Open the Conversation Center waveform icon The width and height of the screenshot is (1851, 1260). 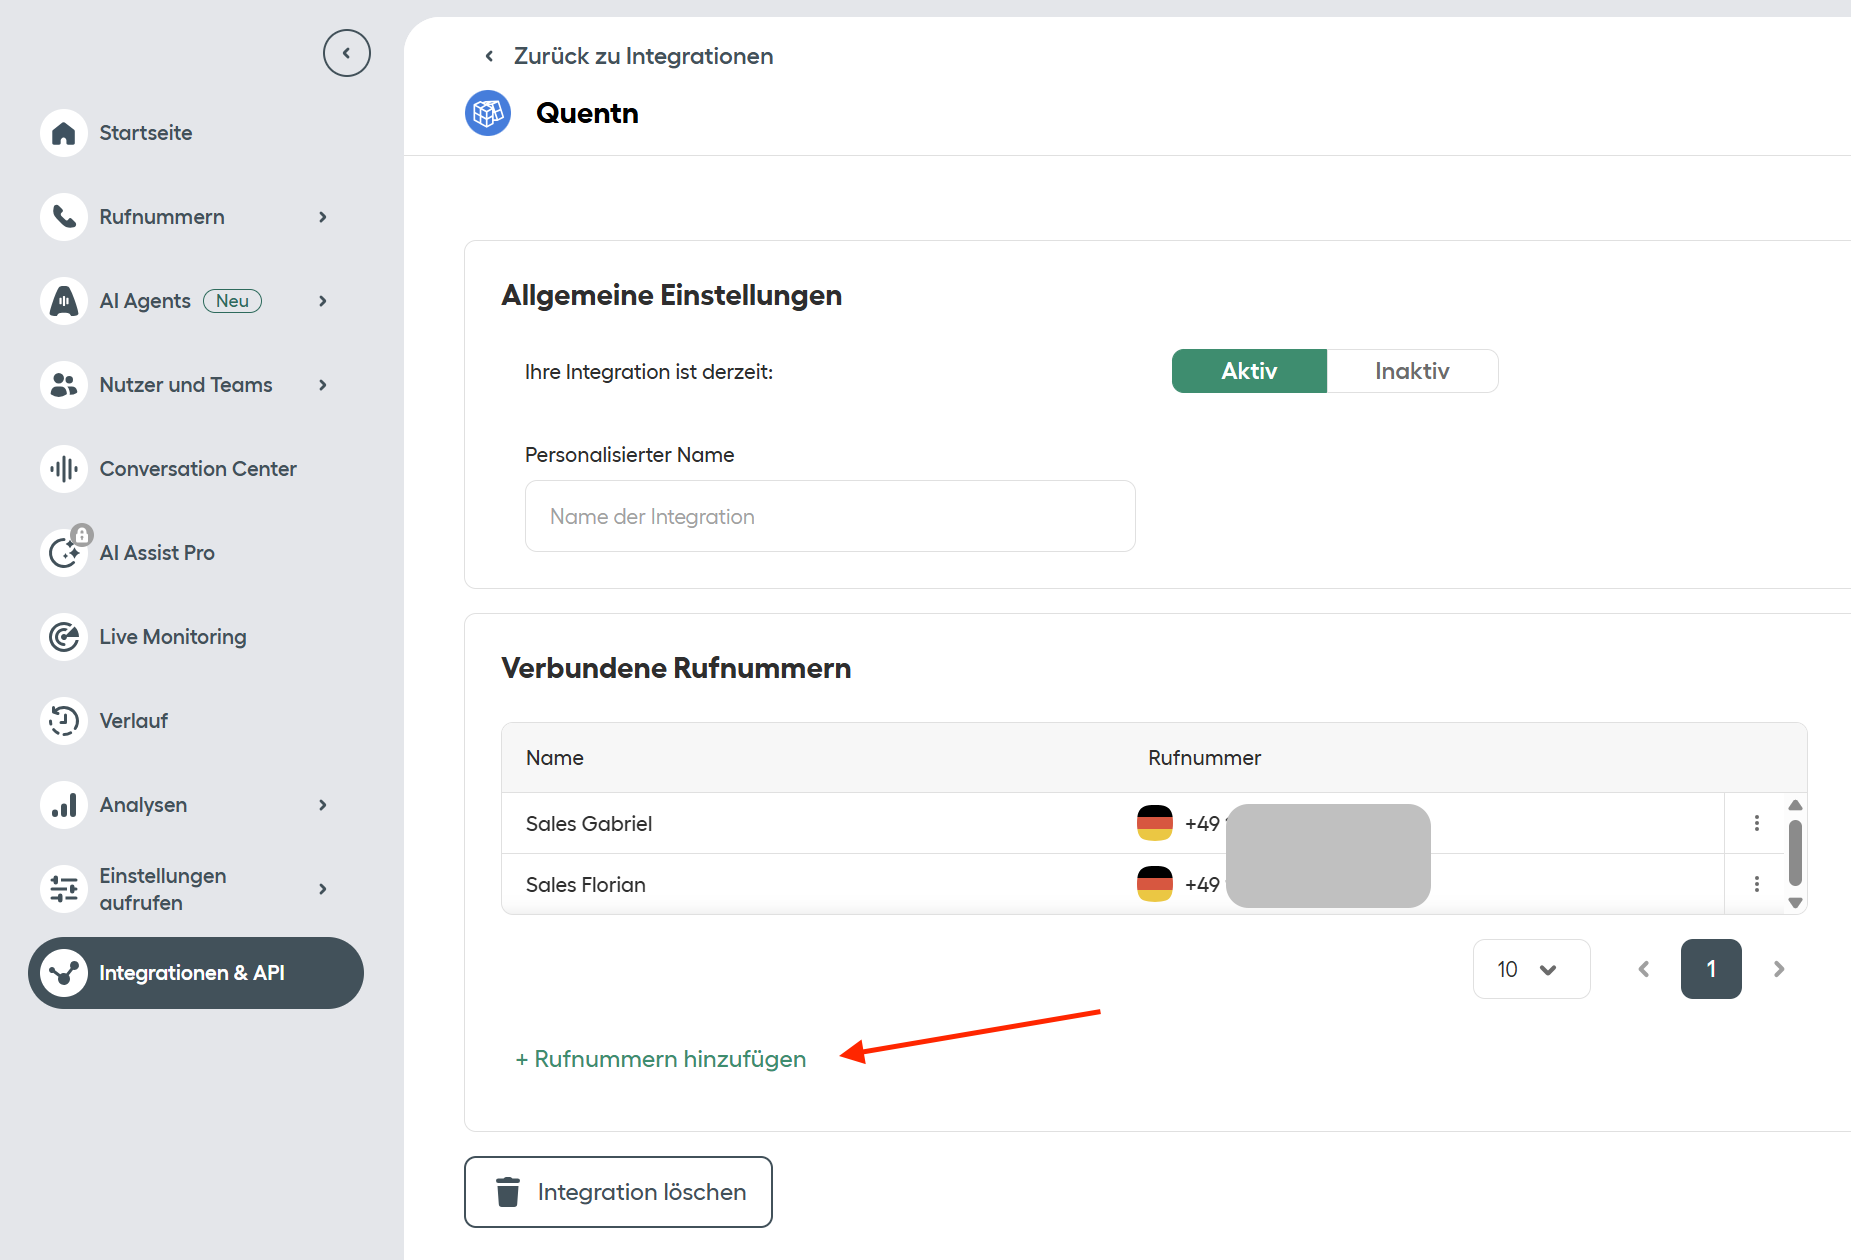(64, 469)
